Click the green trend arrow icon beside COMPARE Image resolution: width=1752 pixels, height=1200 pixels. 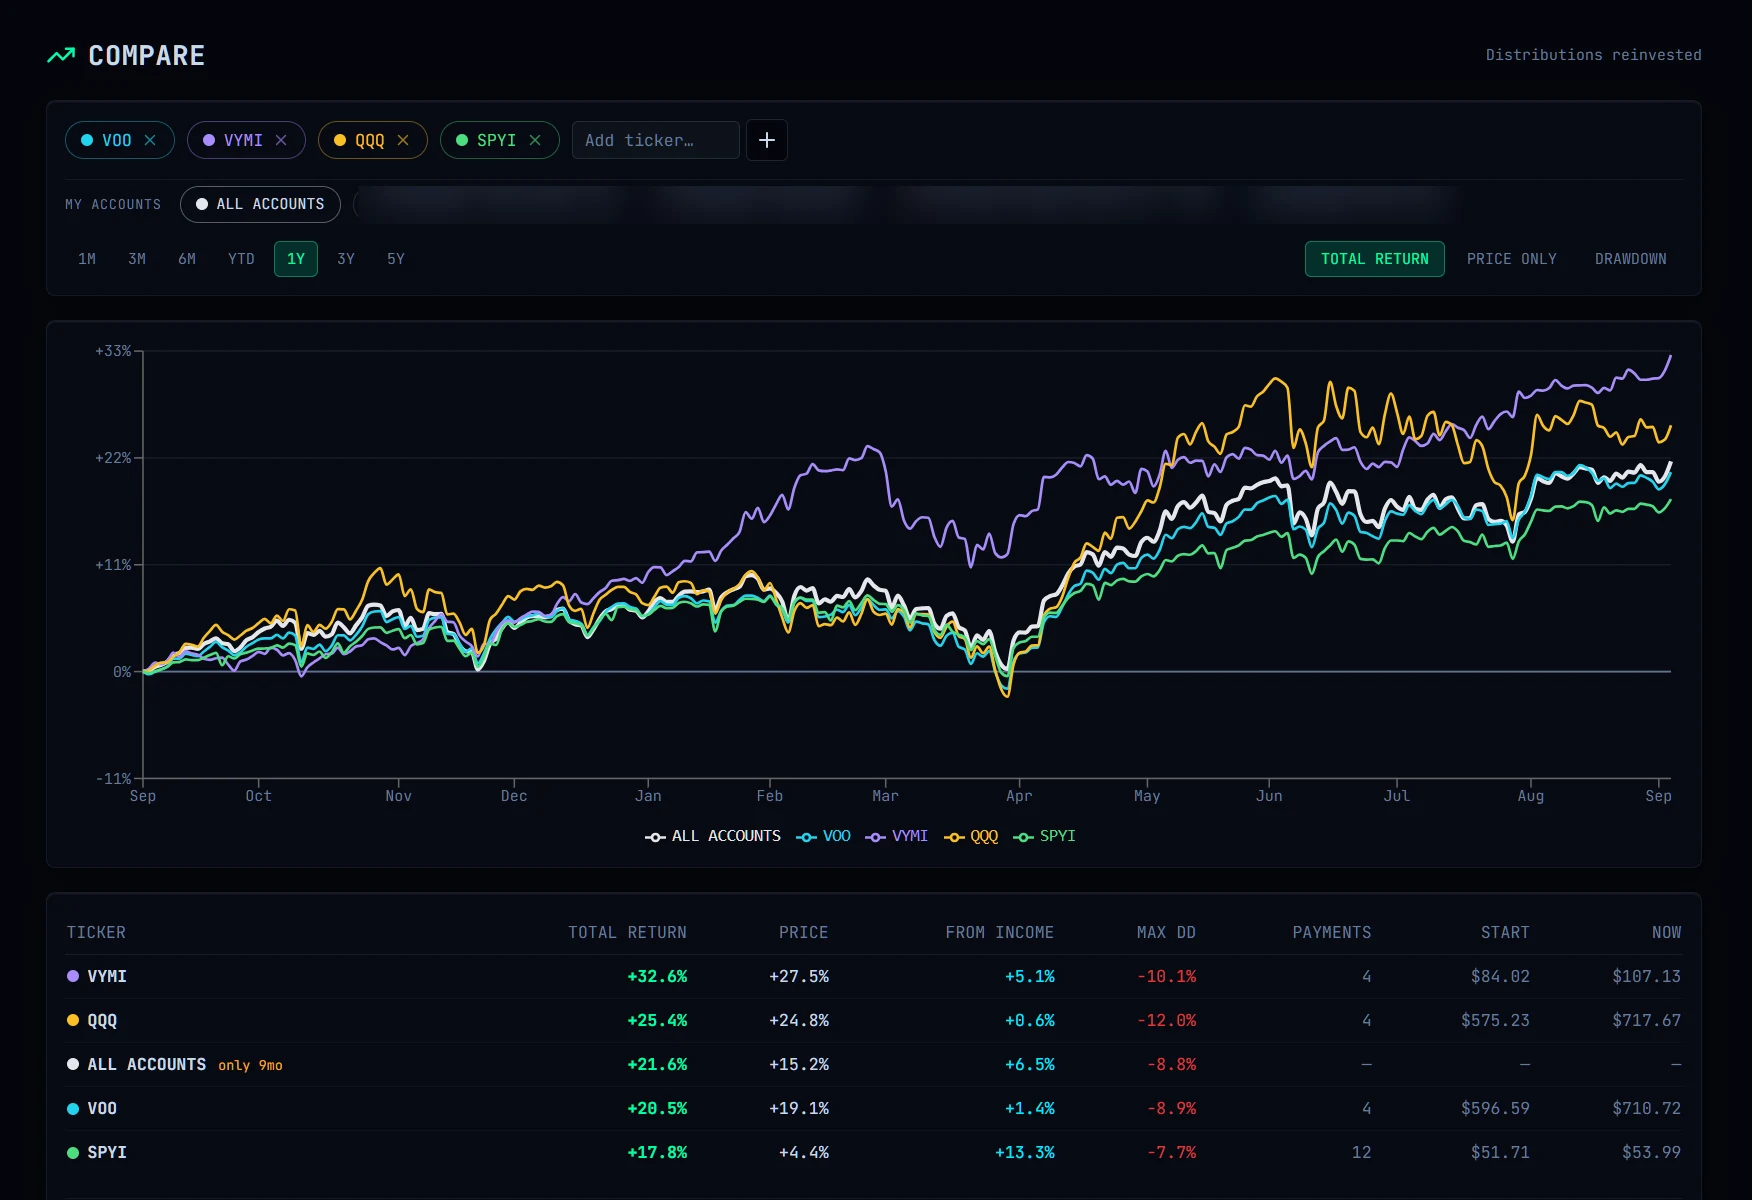[61, 56]
